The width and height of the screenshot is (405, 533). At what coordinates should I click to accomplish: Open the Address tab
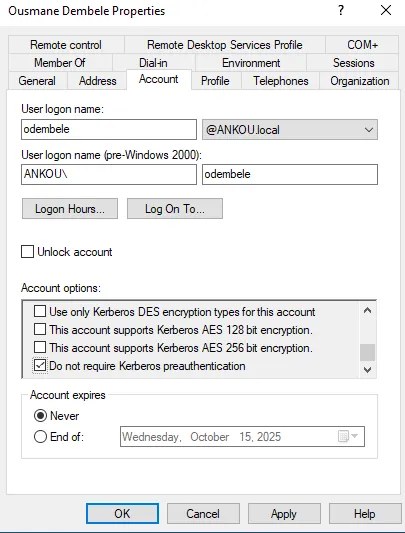point(98,81)
